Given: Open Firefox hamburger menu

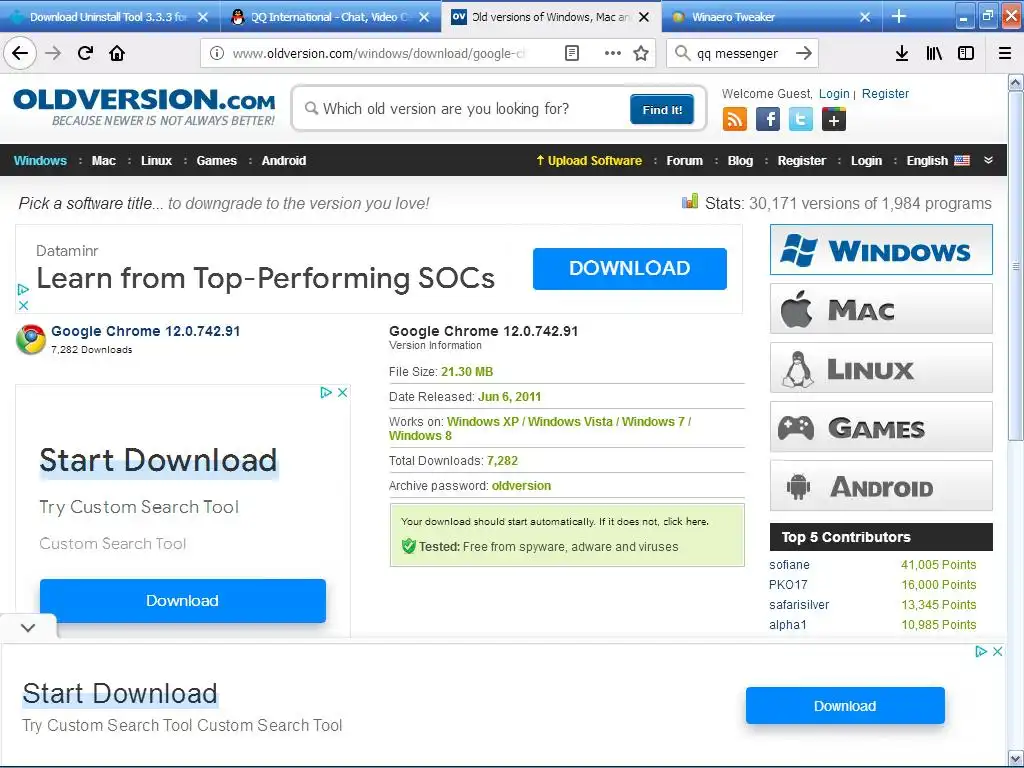Looking at the screenshot, I should pos(1005,54).
